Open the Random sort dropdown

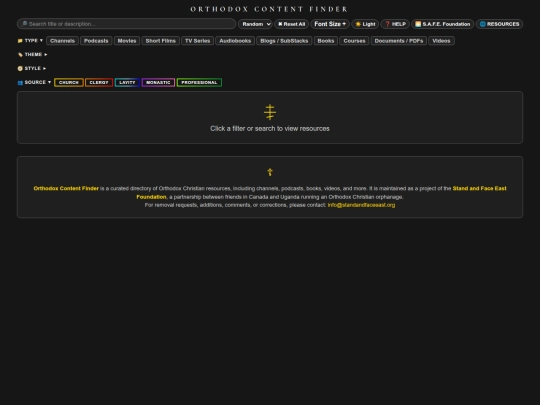[255, 24]
